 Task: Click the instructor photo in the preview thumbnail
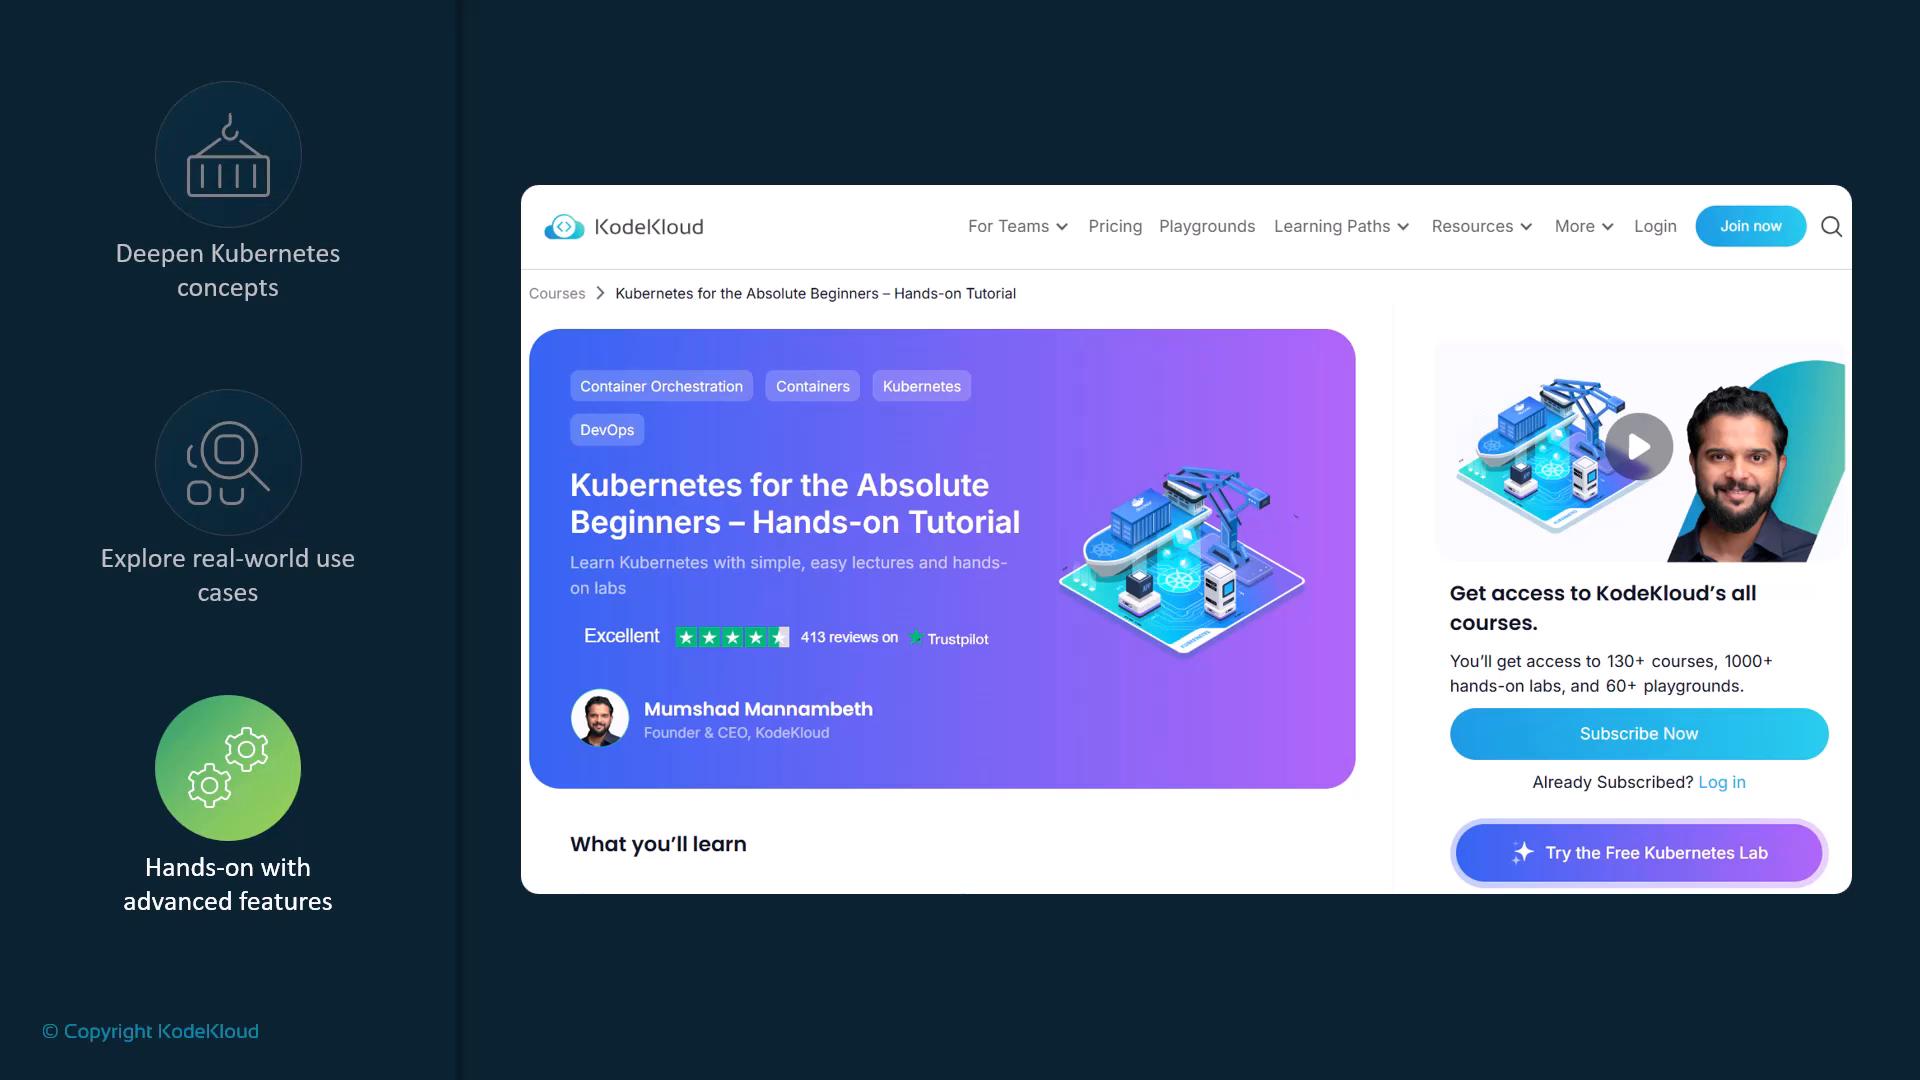point(1738,473)
